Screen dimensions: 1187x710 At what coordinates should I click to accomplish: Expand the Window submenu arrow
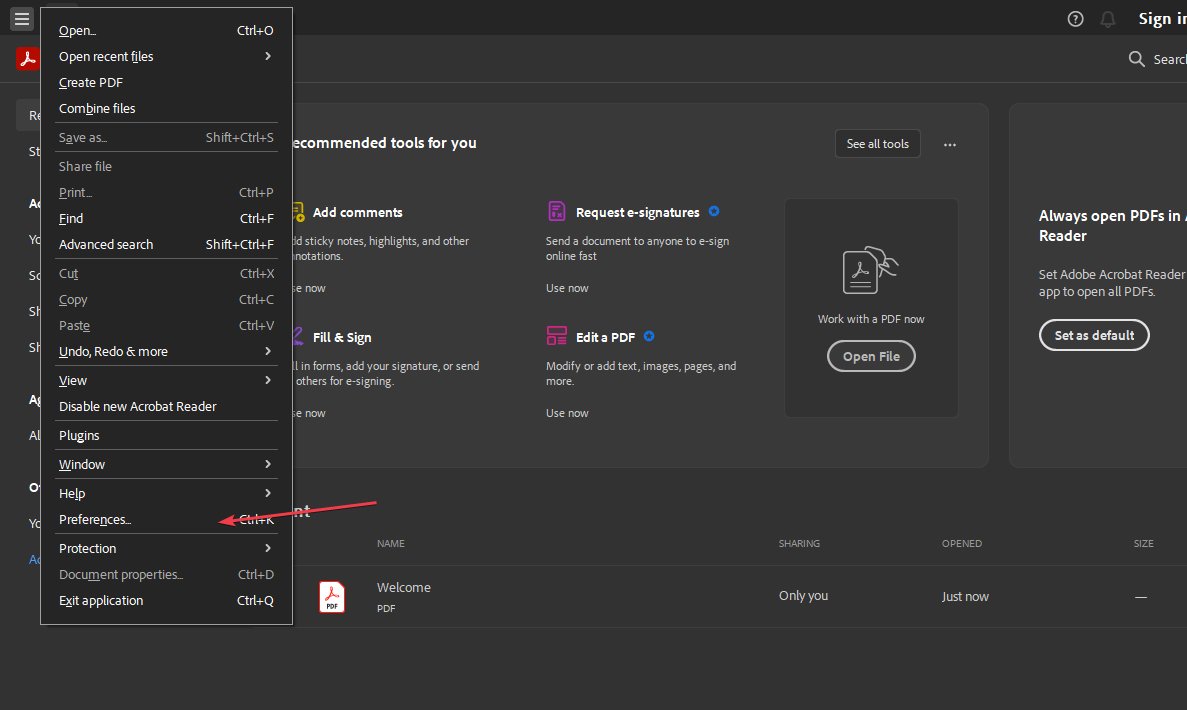point(268,464)
